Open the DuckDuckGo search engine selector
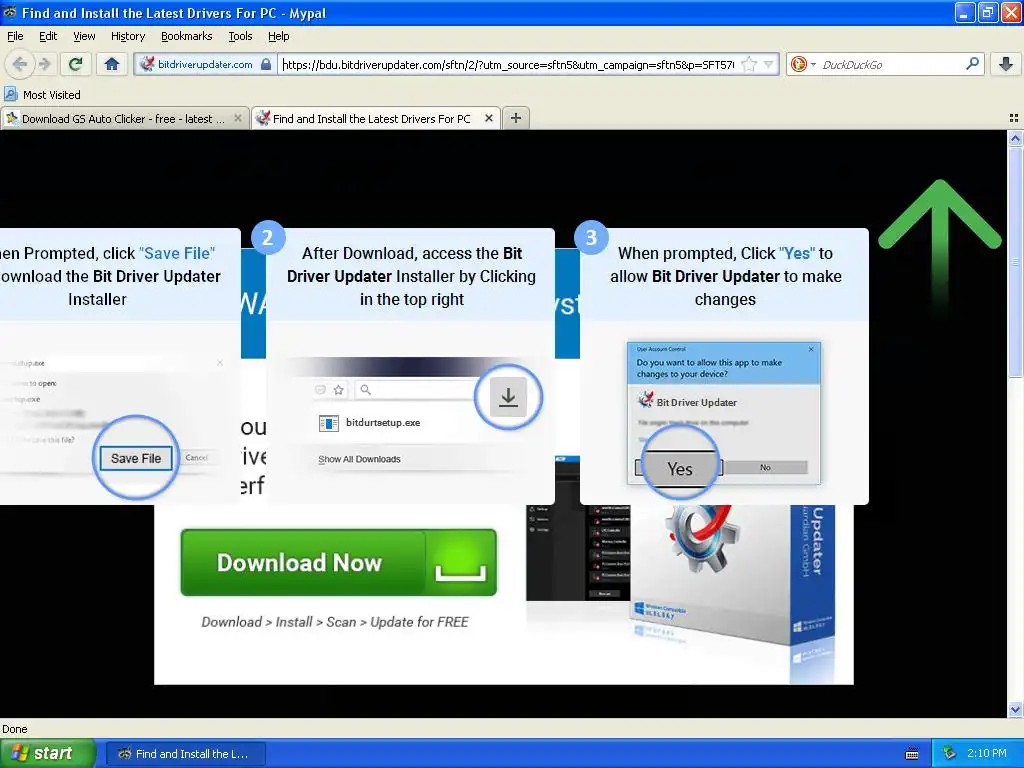The width and height of the screenshot is (1024, 768). point(803,64)
